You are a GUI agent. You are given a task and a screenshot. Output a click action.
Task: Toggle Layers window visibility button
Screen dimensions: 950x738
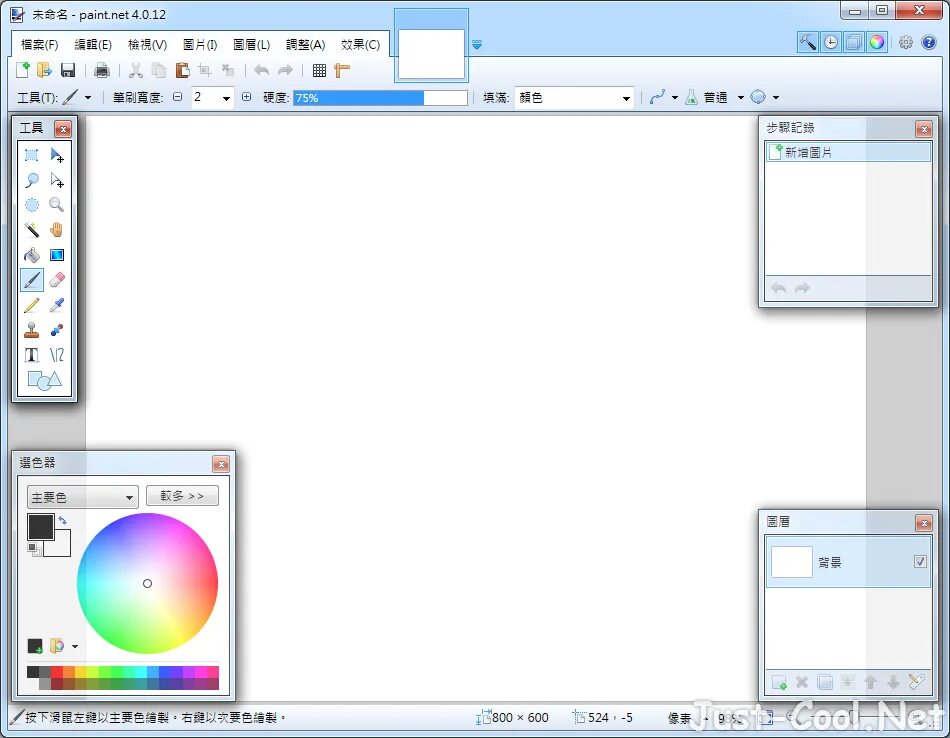(854, 42)
